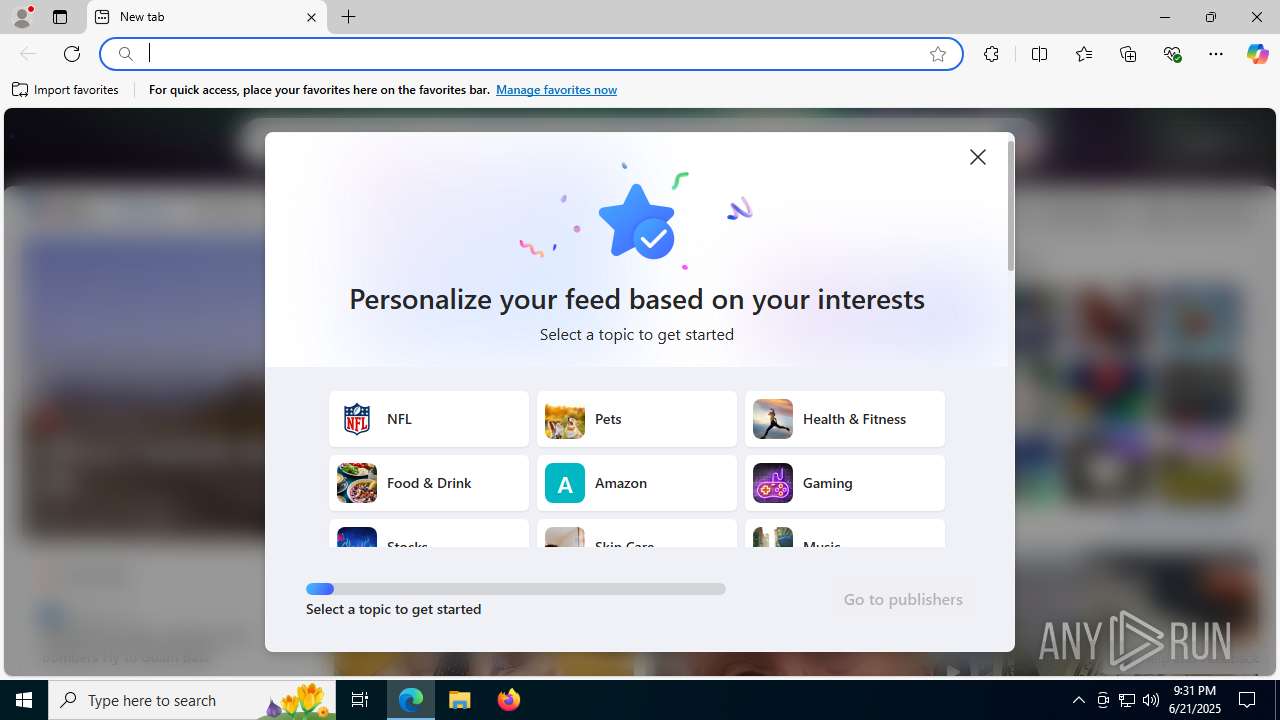Image resolution: width=1280 pixels, height=720 pixels.
Task: Select the NFL topic
Action: [x=429, y=419]
